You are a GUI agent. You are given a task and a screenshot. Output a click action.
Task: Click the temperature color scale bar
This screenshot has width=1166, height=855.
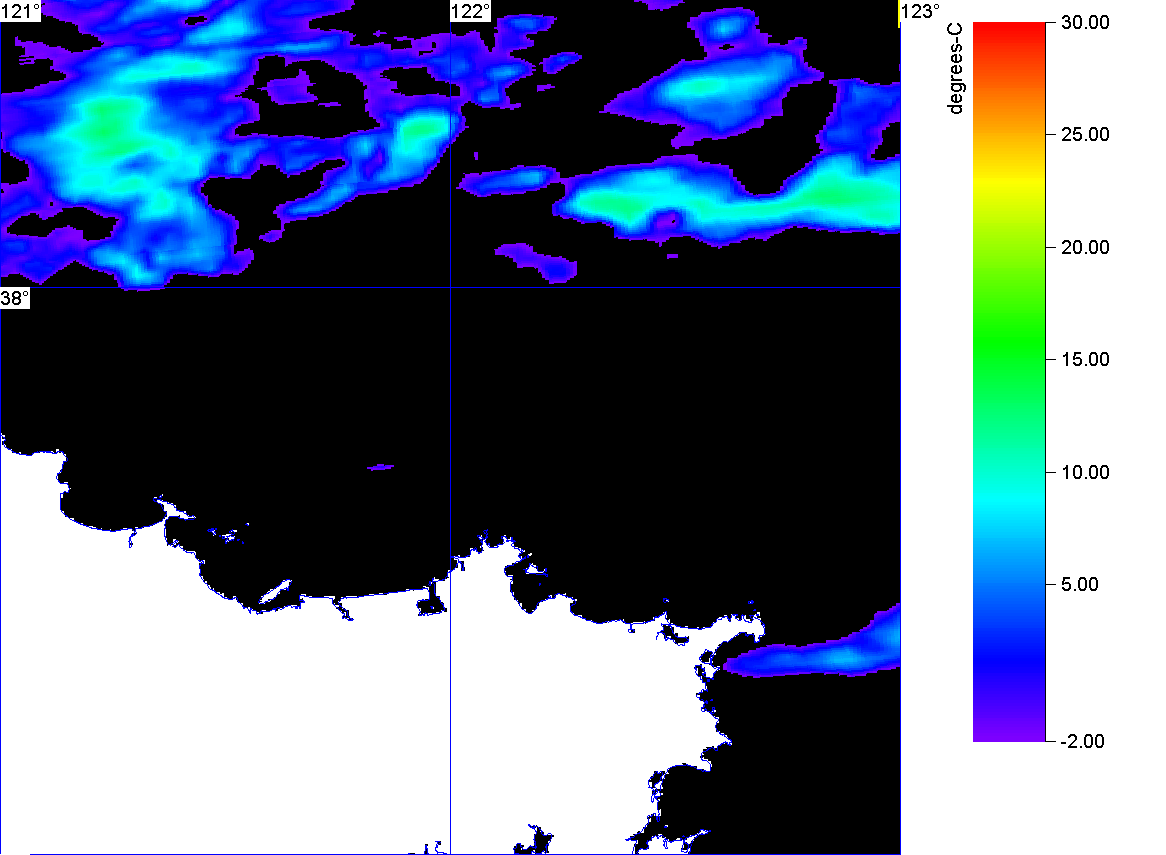[x=1009, y=382]
